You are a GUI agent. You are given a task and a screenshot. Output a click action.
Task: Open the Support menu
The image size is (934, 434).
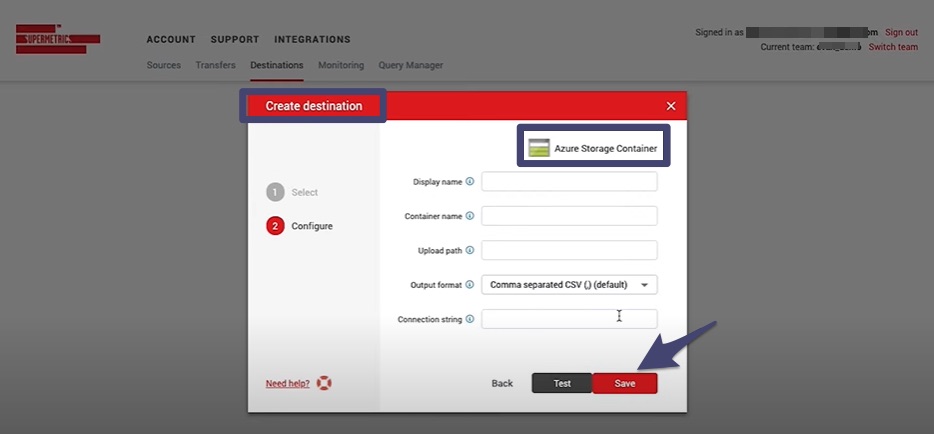pyautogui.click(x=235, y=40)
